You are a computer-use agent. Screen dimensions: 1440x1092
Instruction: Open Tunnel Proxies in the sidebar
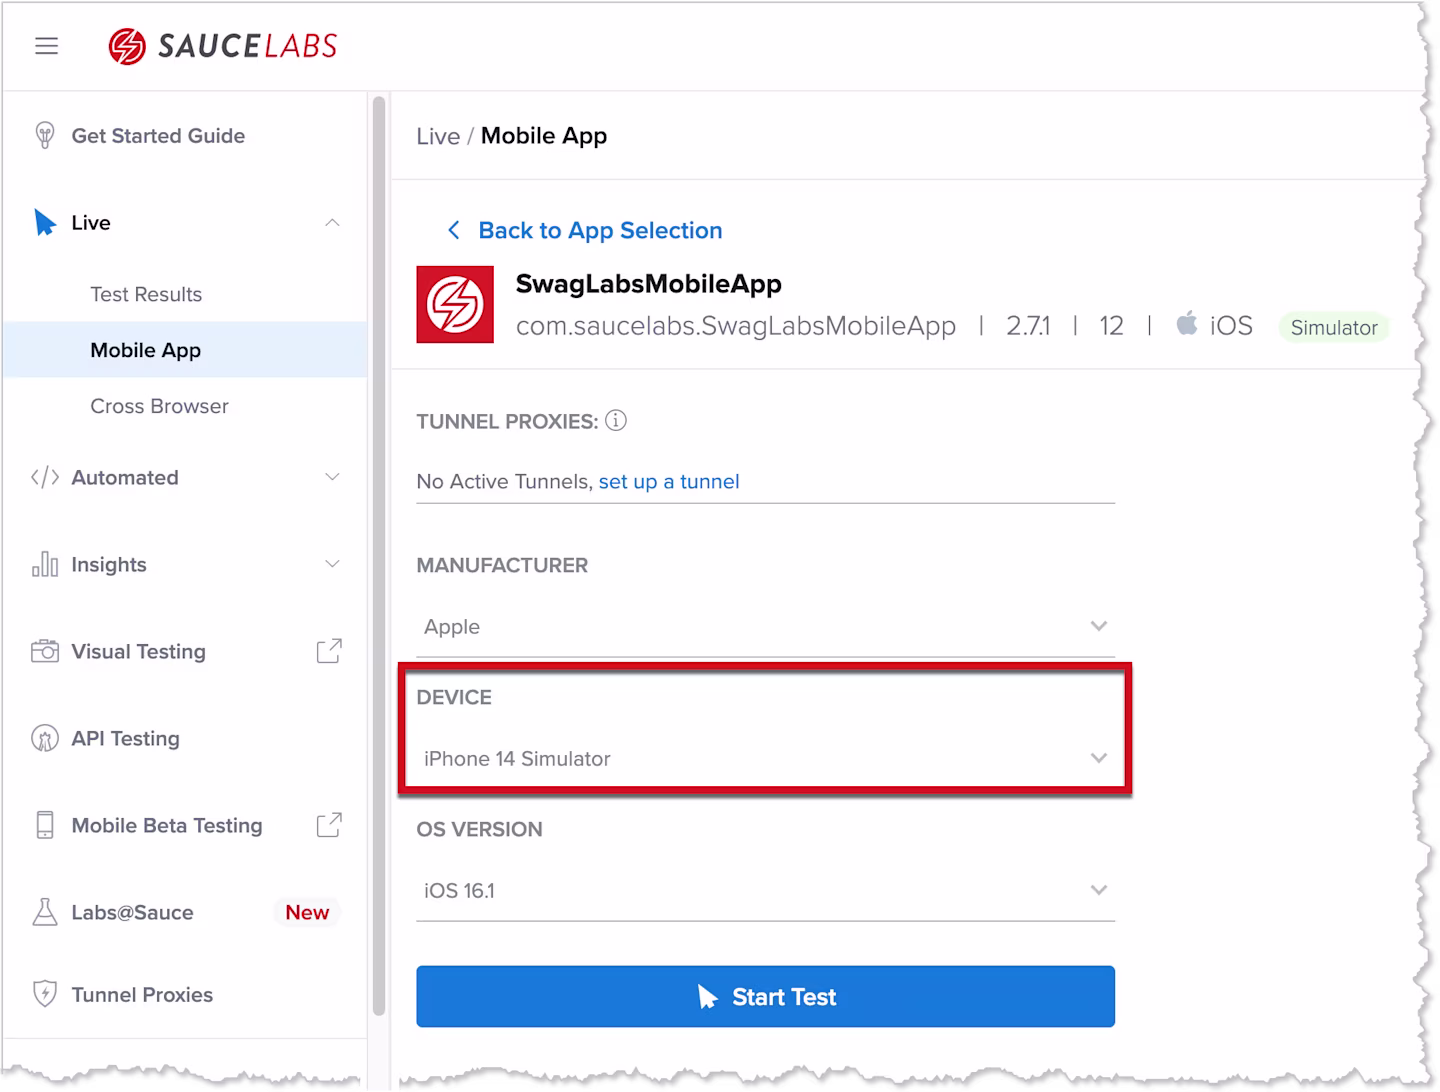coord(142,994)
